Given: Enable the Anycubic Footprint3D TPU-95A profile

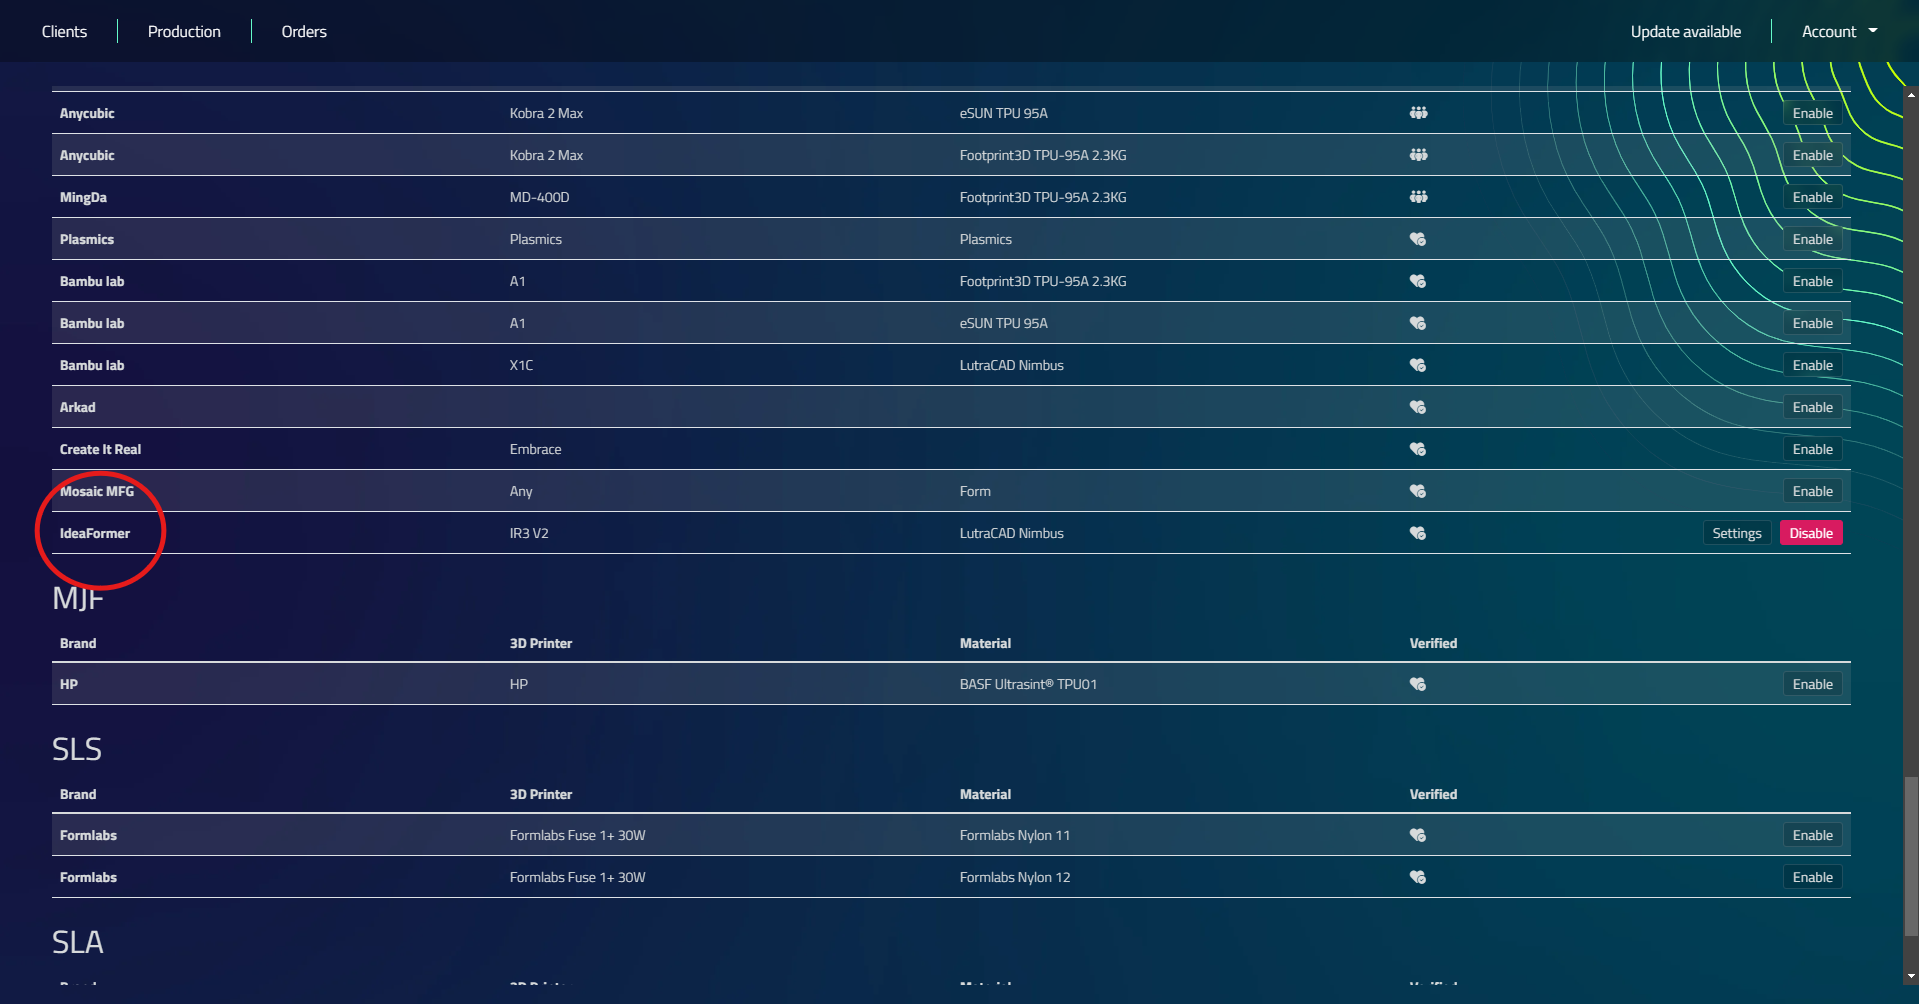Looking at the screenshot, I should coord(1812,155).
